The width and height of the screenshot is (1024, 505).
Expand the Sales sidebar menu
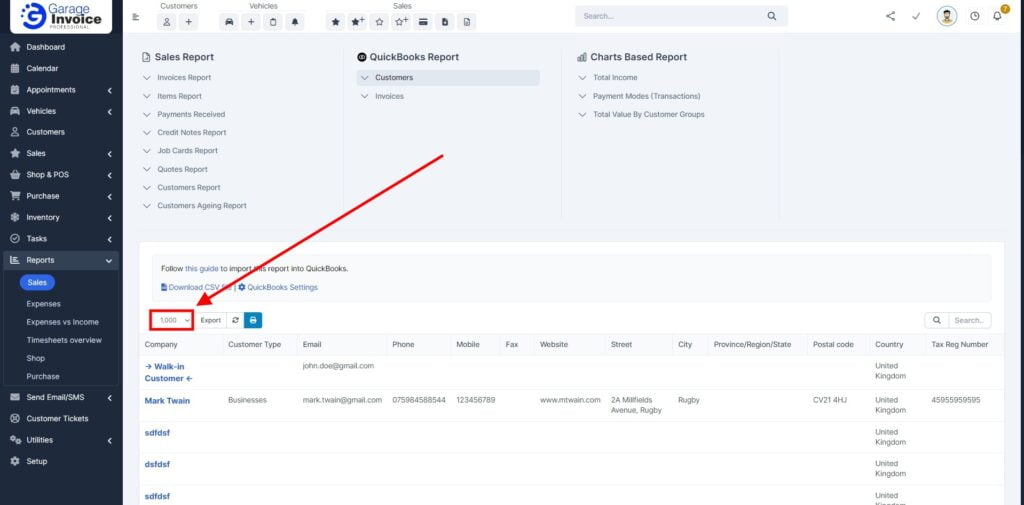(x=61, y=154)
